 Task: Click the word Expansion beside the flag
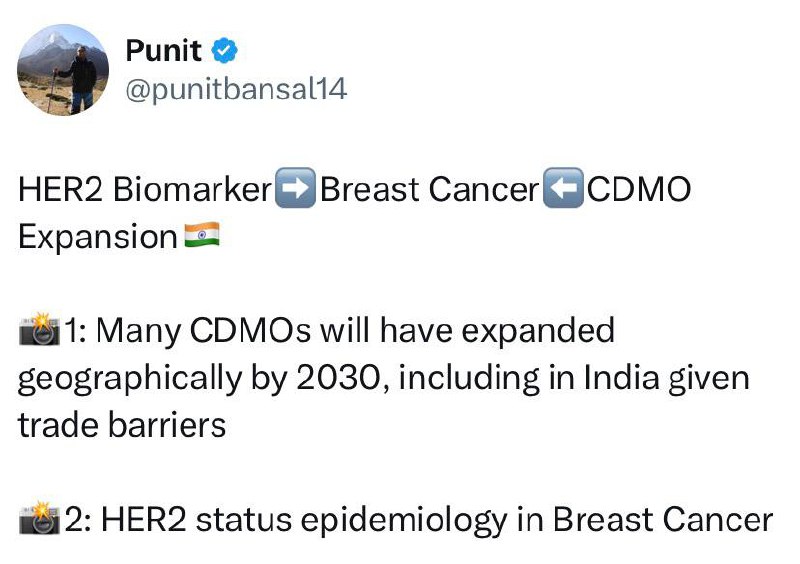pyautogui.click(x=97, y=237)
